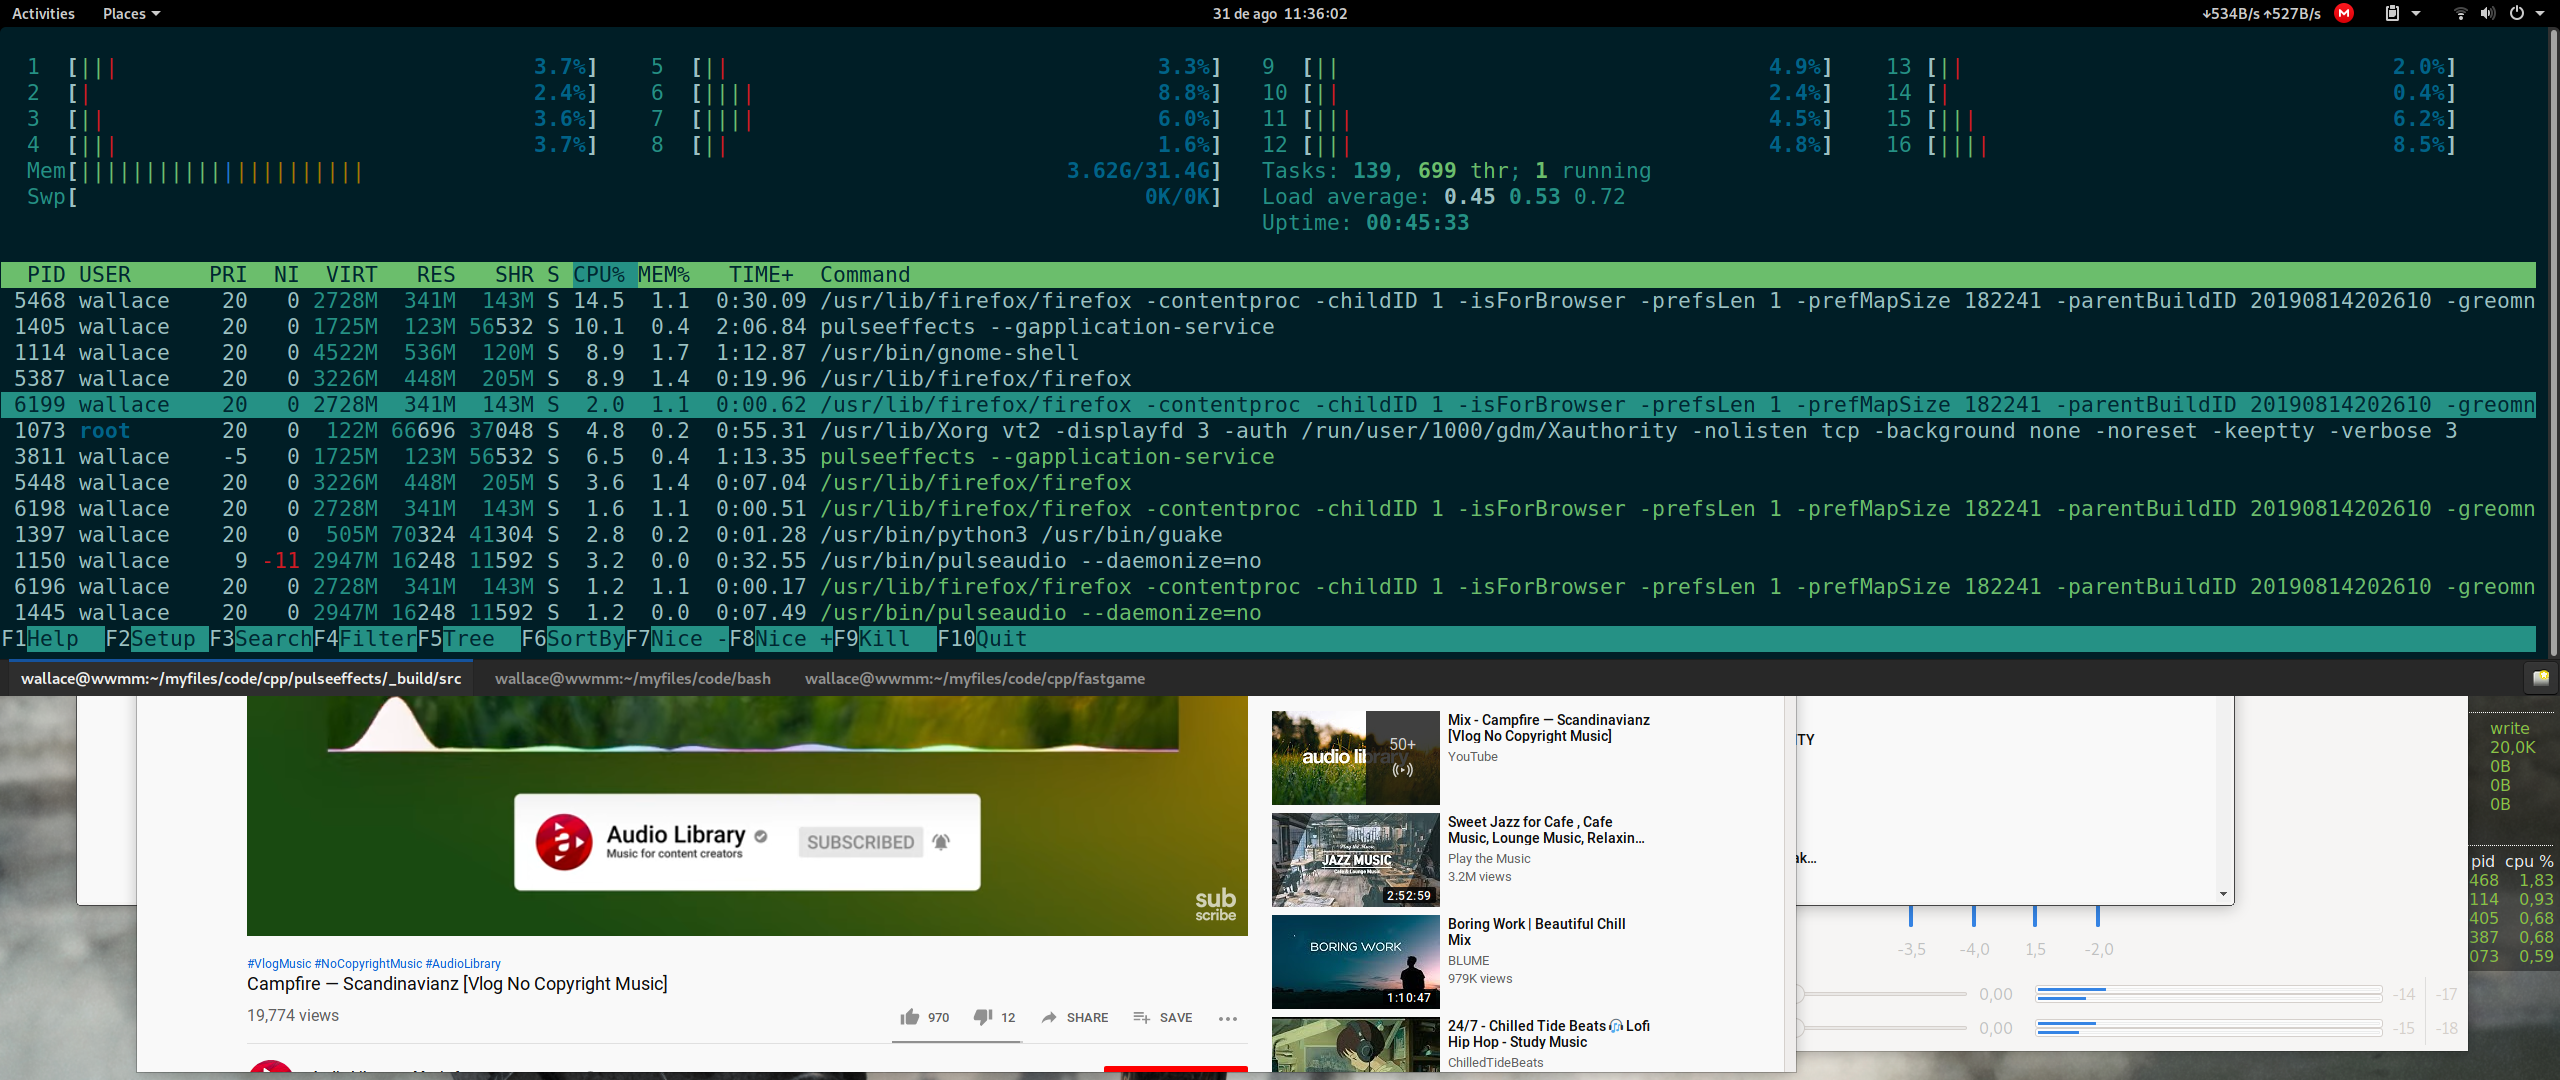Expand the clipboard indicator dropdown arrow
2560x1080 pixels.
[2416, 14]
